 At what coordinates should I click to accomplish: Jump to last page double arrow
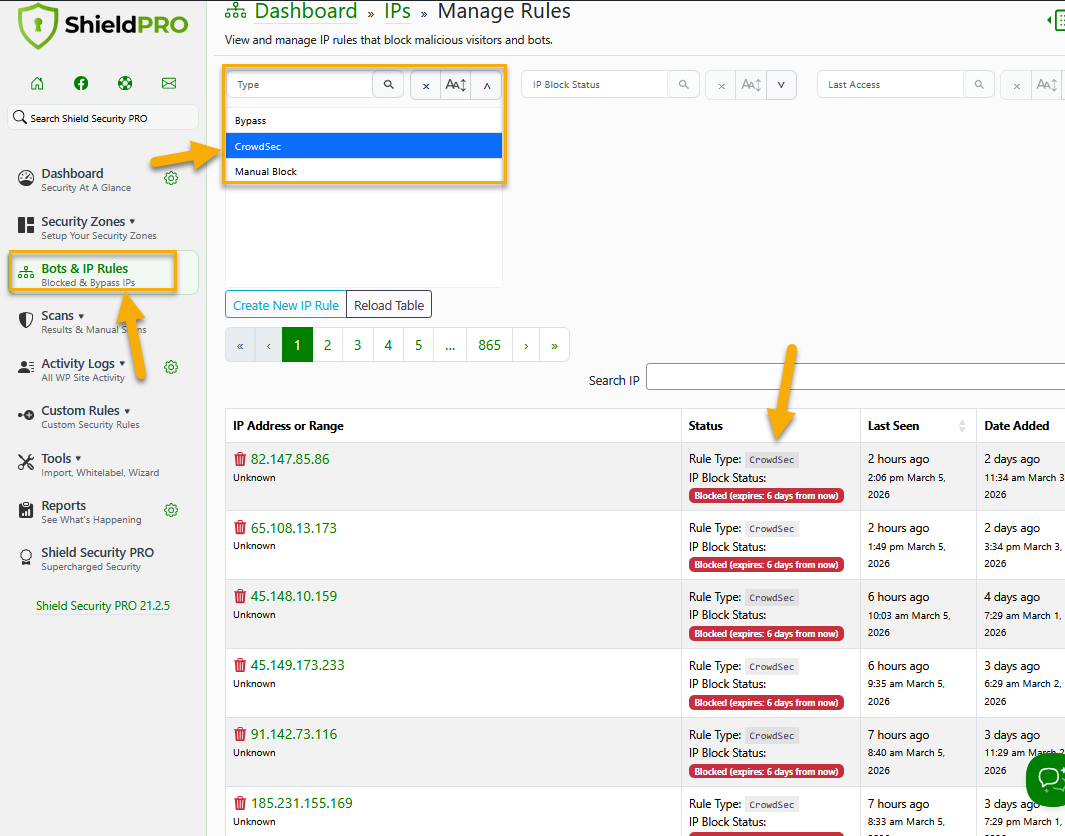[x=554, y=345]
